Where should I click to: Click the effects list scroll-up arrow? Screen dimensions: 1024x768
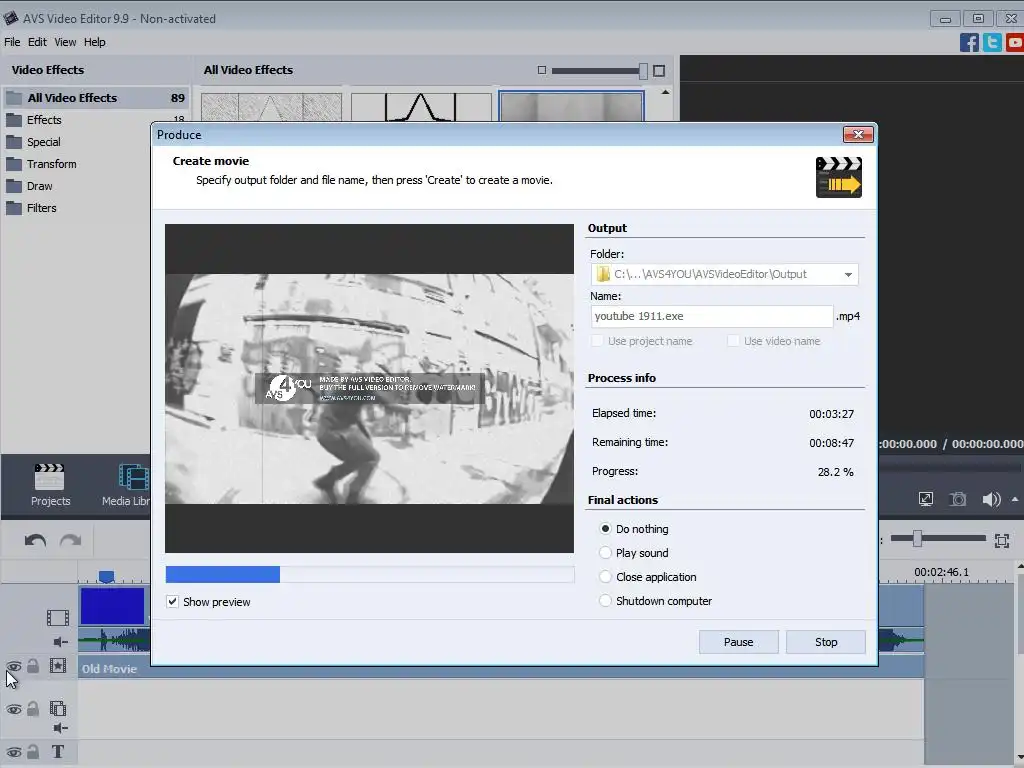(665, 93)
